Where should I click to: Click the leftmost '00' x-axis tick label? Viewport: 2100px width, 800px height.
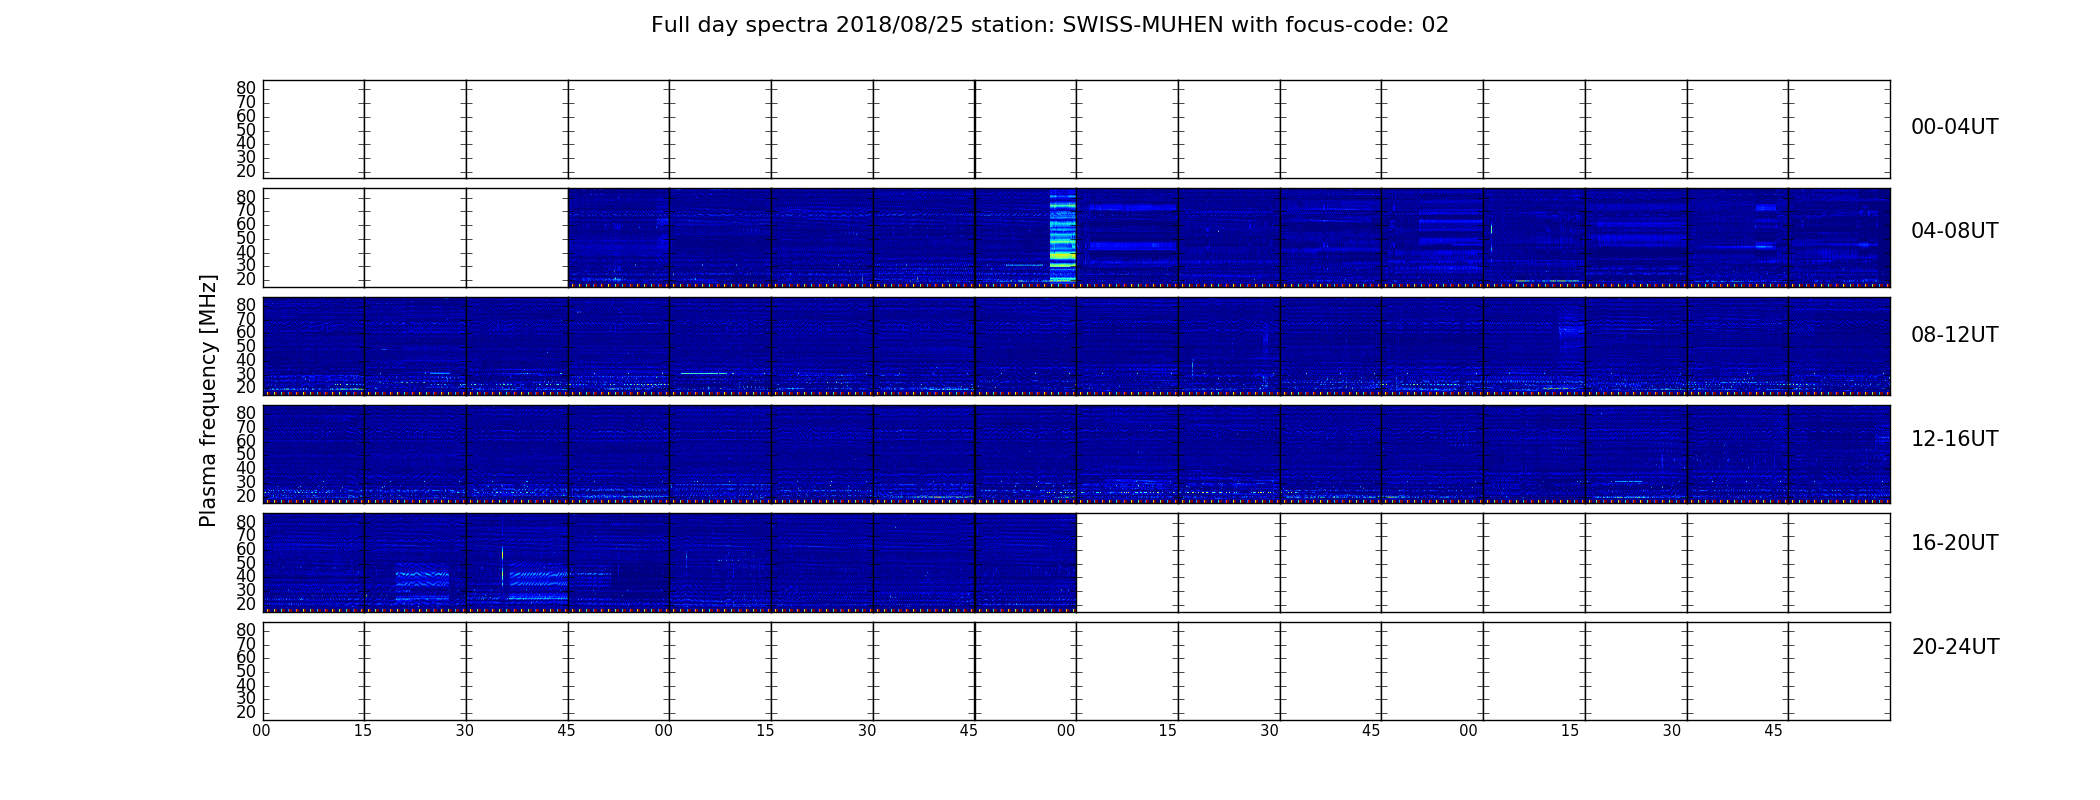pyautogui.click(x=262, y=731)
